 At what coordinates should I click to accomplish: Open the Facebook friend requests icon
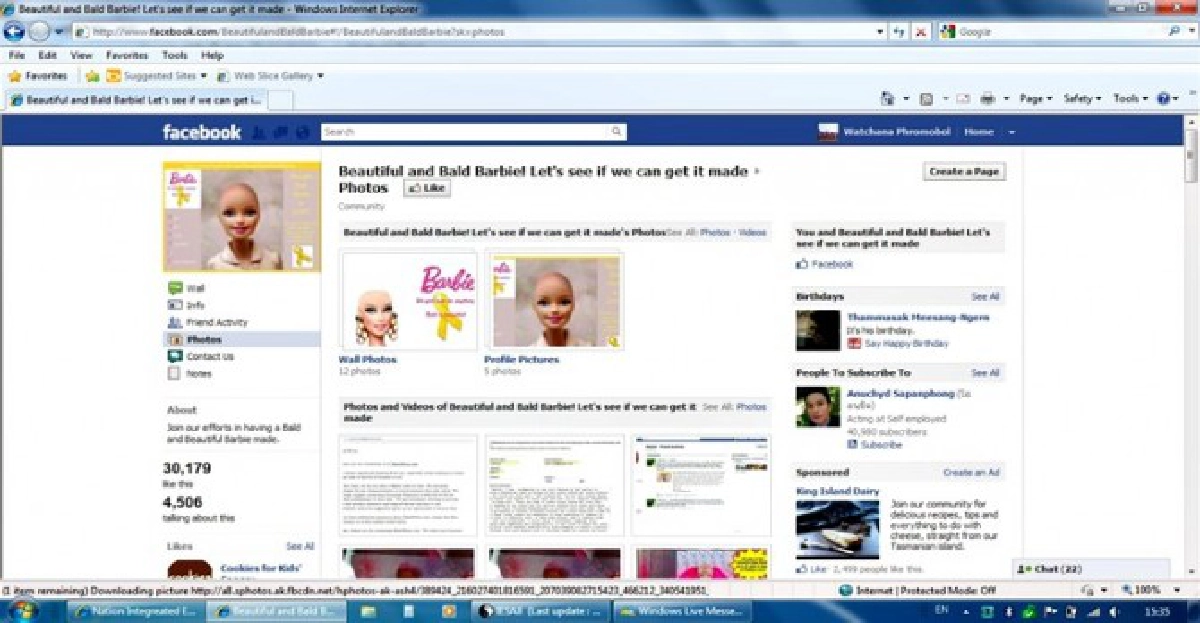(260, 132)
